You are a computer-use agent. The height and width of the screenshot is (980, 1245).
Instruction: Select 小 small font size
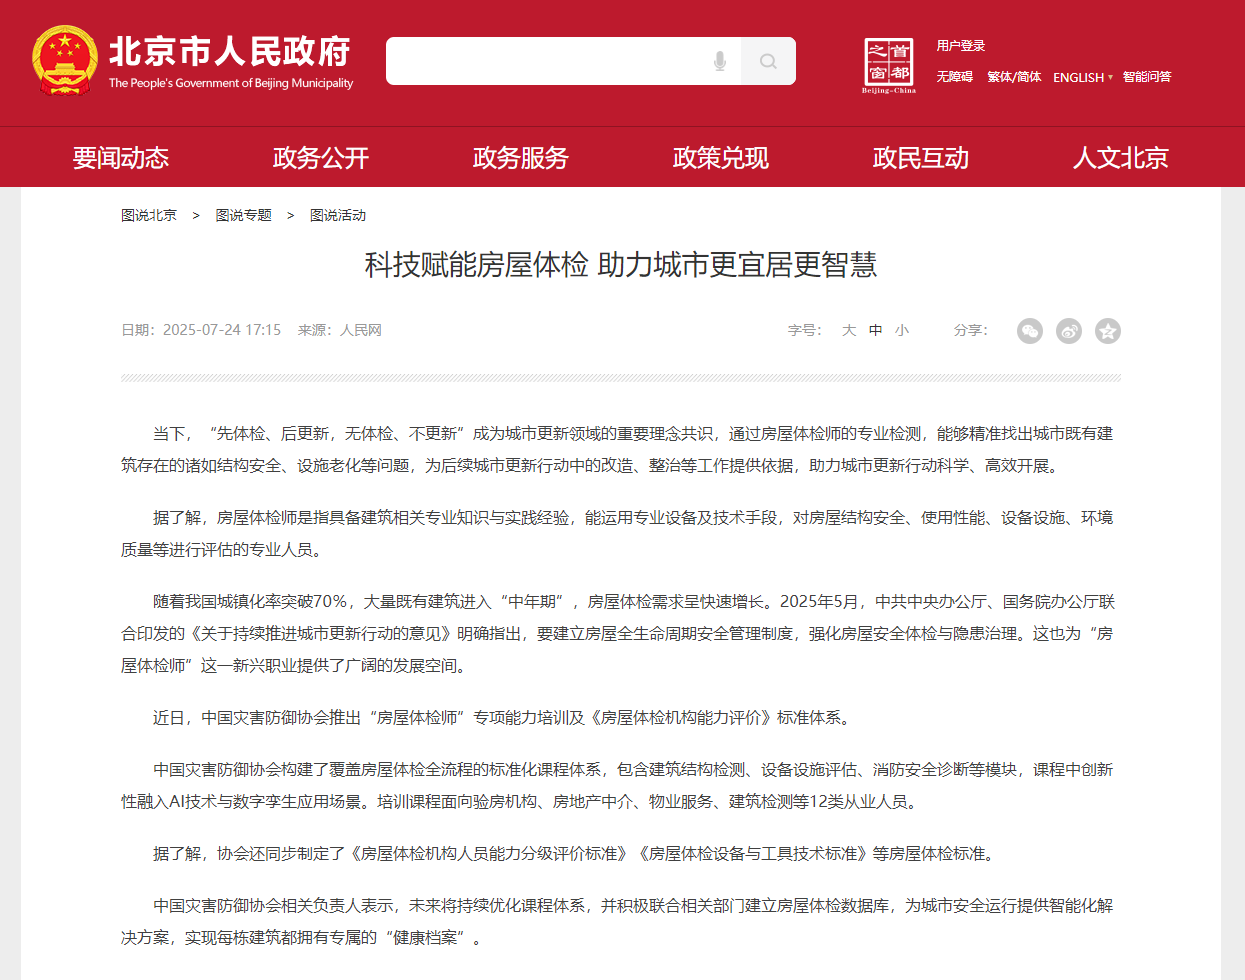(902, 330)
